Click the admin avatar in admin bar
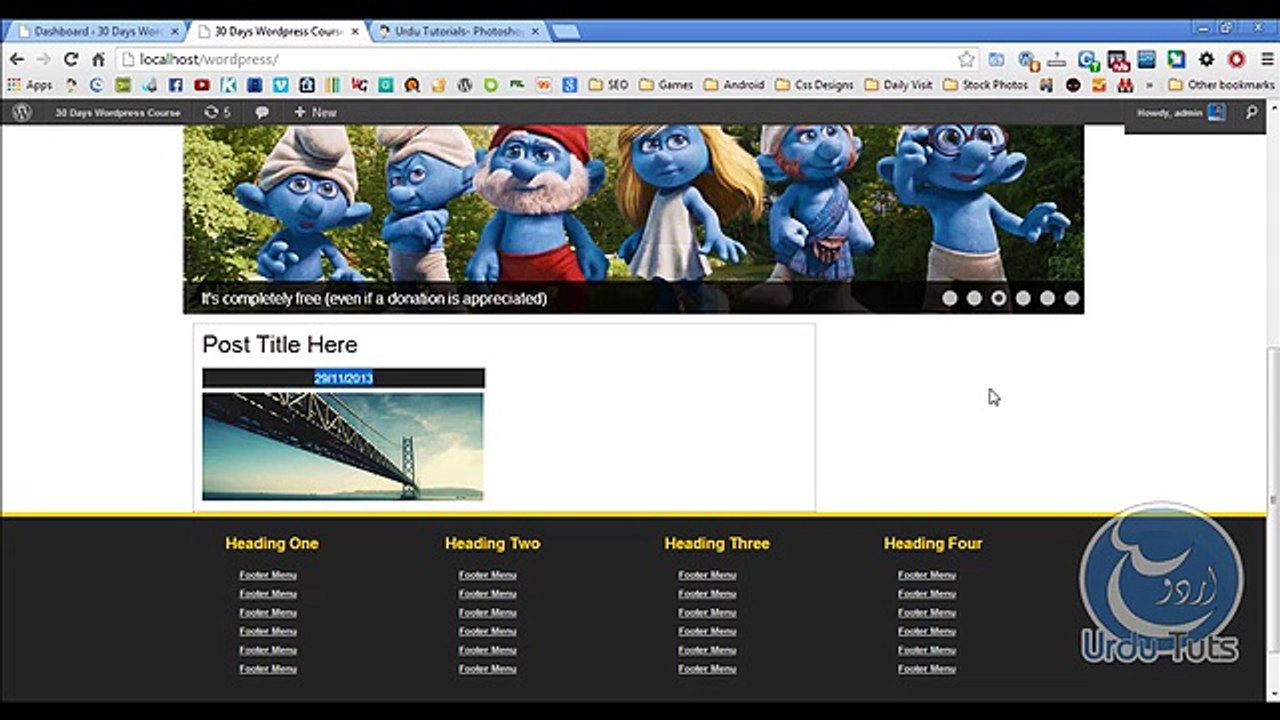This screenshot has height=720, width=1280. coord(1216,113)
